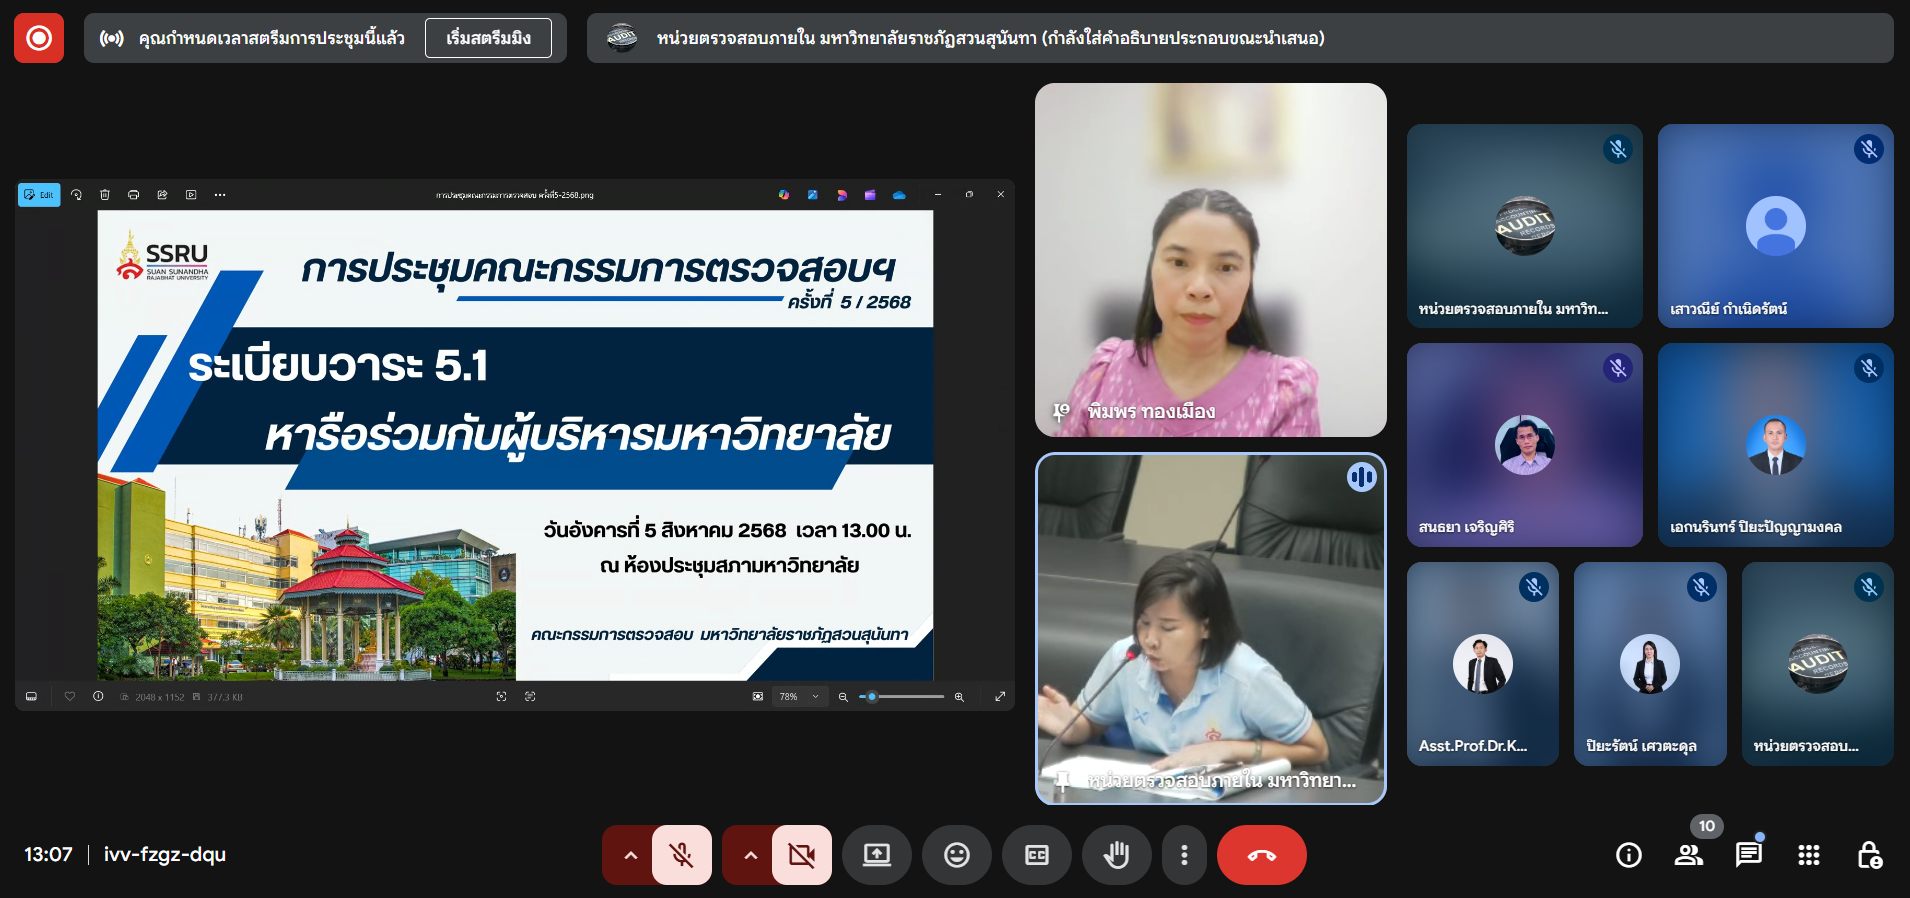The width and height of the screenshot is (1910, 898).
Task: Open the three-dot more options menu
Action: point(1184,855)
